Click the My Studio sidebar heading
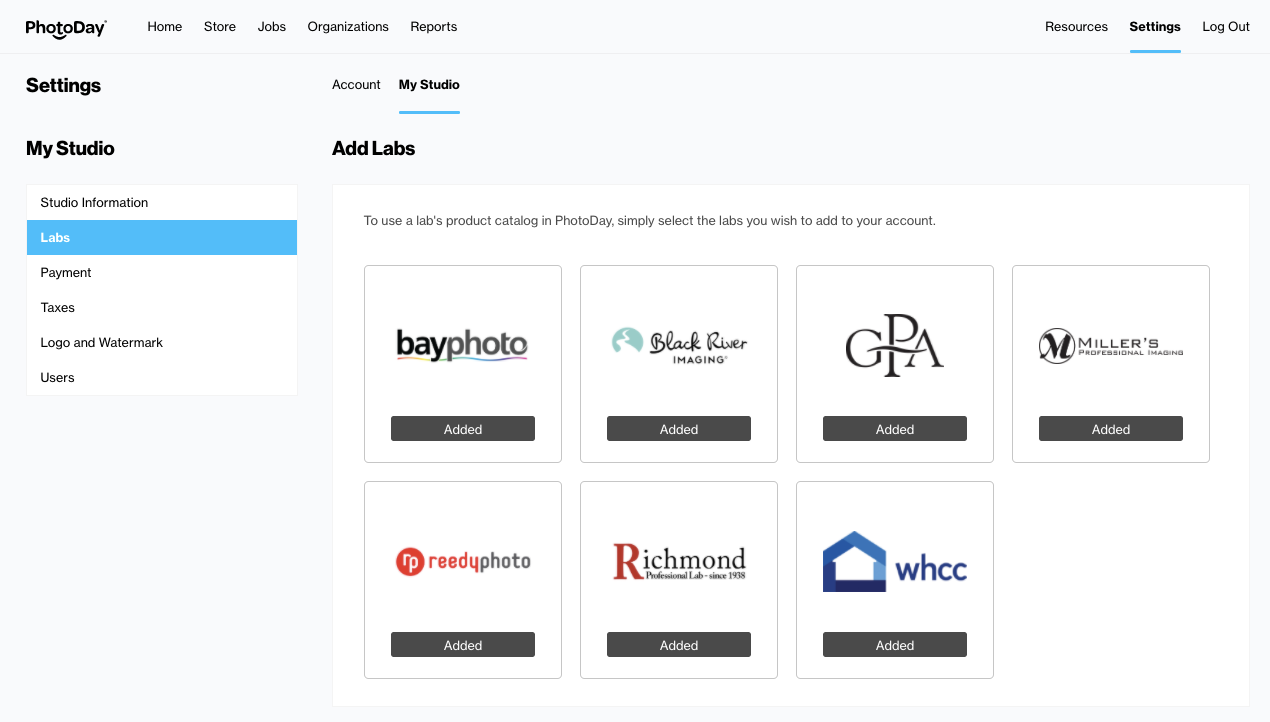The width and height of the screenshot is (1270, 722). point(70,149)
